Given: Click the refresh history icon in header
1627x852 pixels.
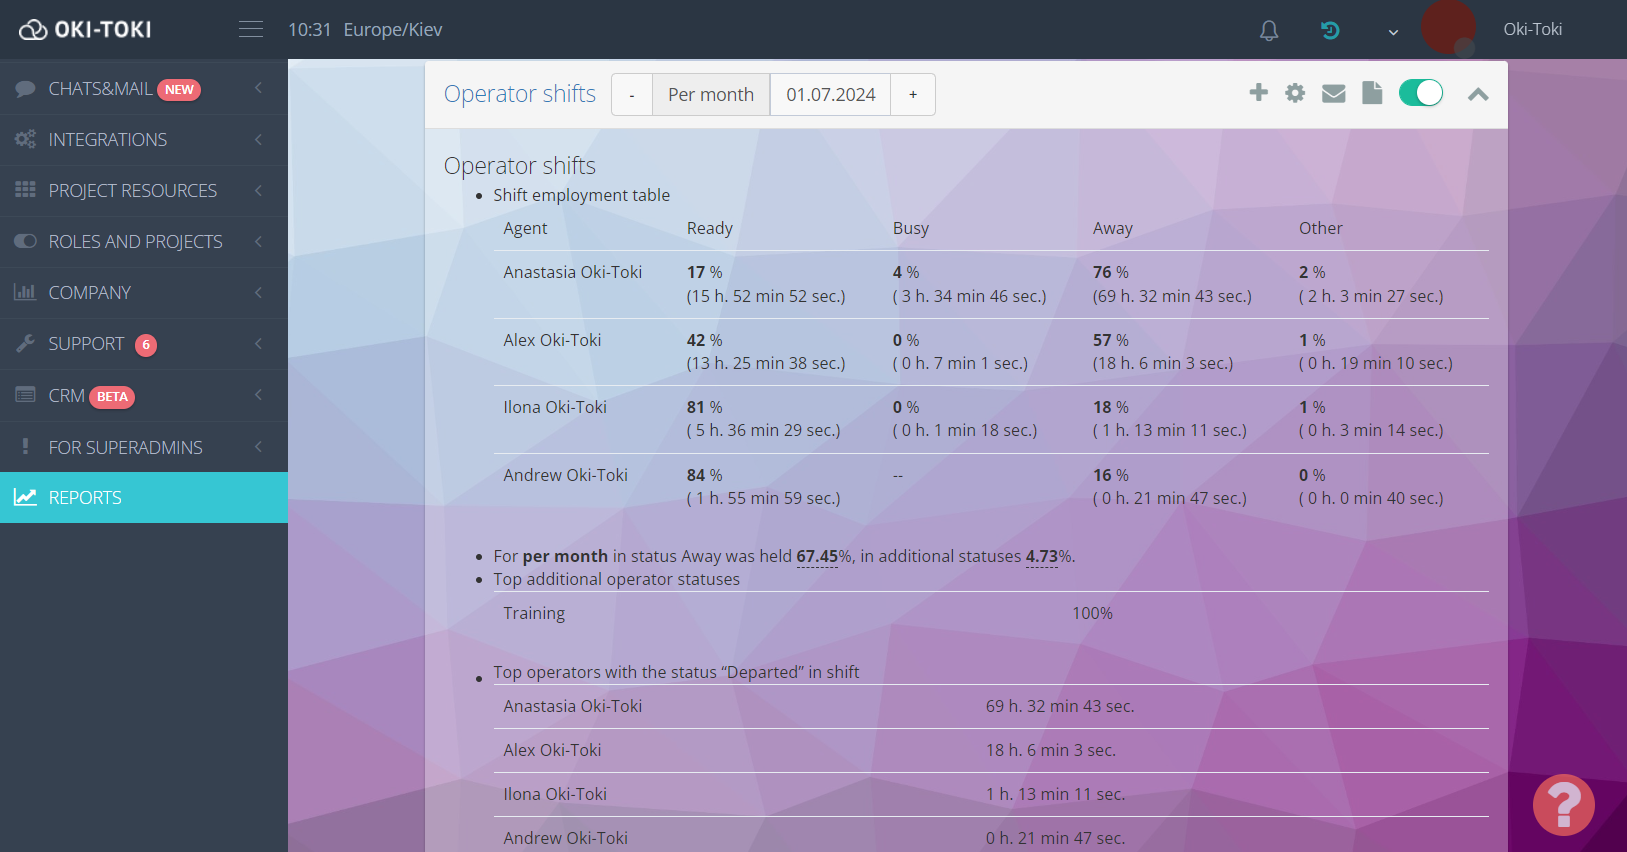Looking at the screenshot, I should [1330, 31].
